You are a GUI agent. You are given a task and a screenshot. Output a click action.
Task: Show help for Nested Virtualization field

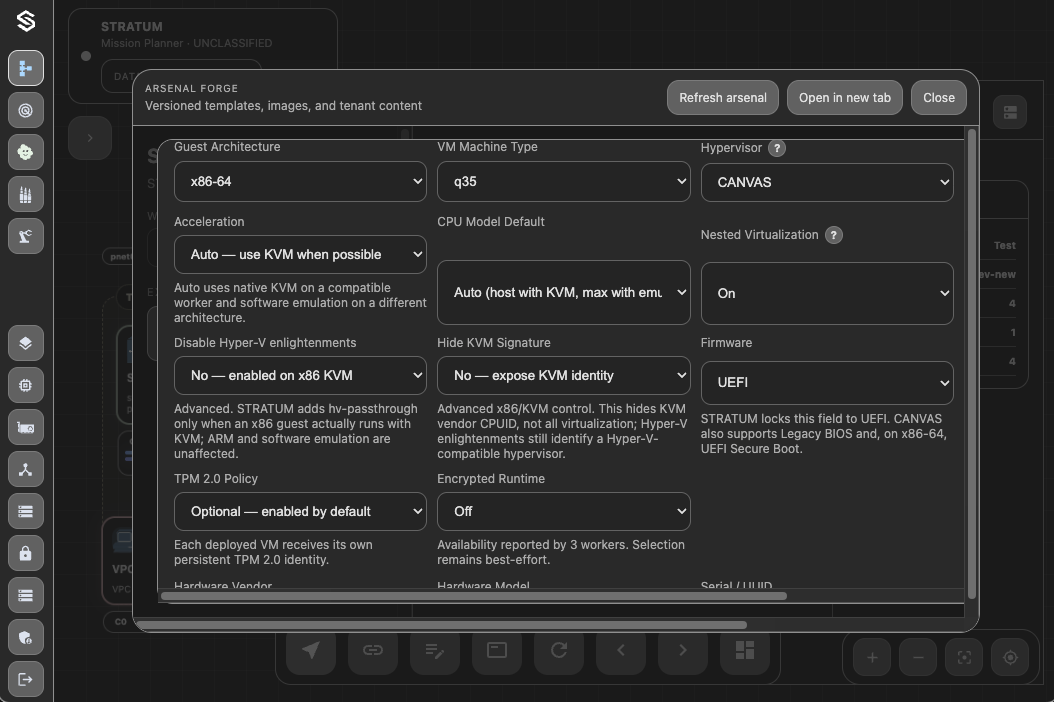pyautogui.click(x=834, y=235)
